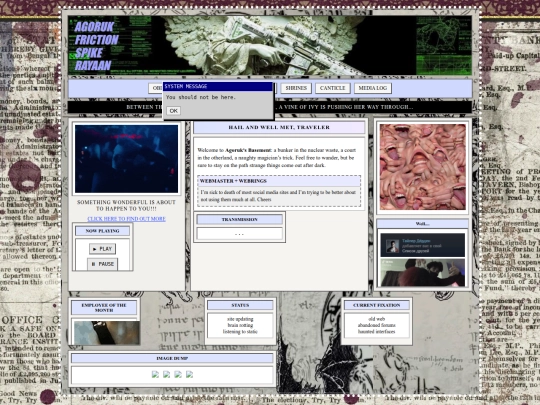Click the faces and mouths collage image
Viewport: 540px width, 405px height.
pos(423,167)
